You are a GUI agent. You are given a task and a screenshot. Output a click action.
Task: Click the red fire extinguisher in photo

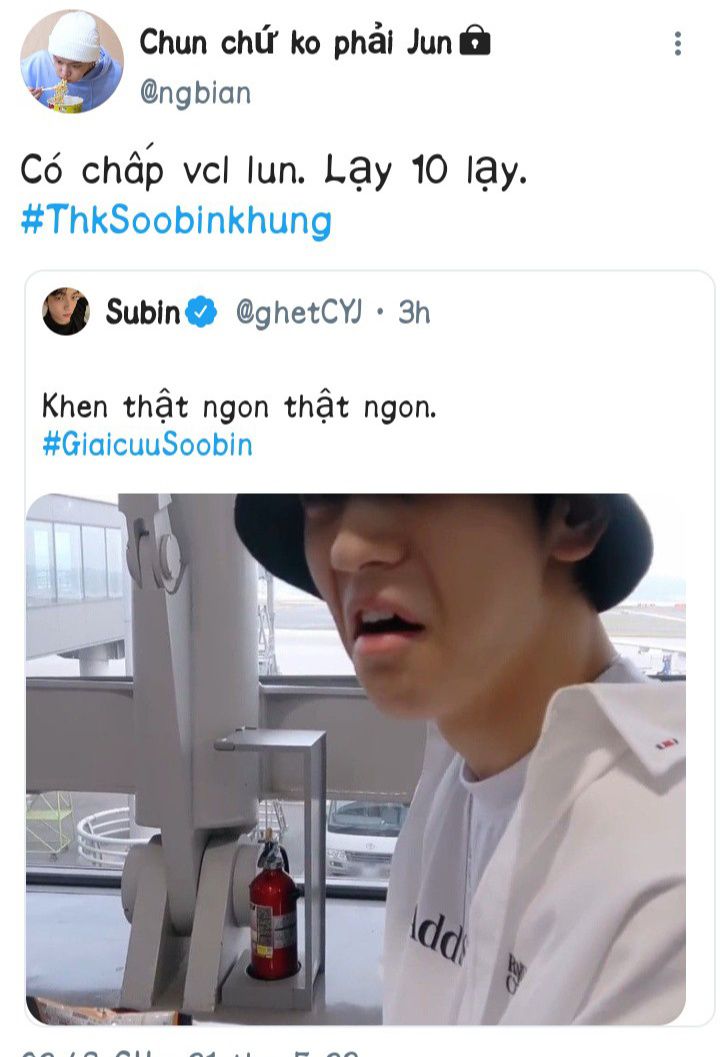(x=272, y=907)
